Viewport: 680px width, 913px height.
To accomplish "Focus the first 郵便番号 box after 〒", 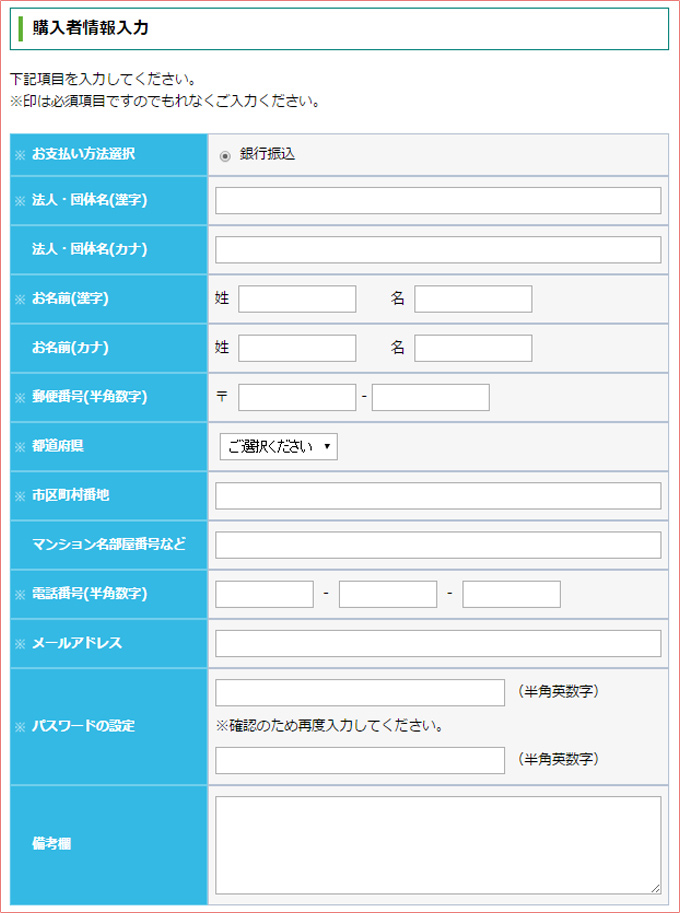I will [x=298, y=397].
